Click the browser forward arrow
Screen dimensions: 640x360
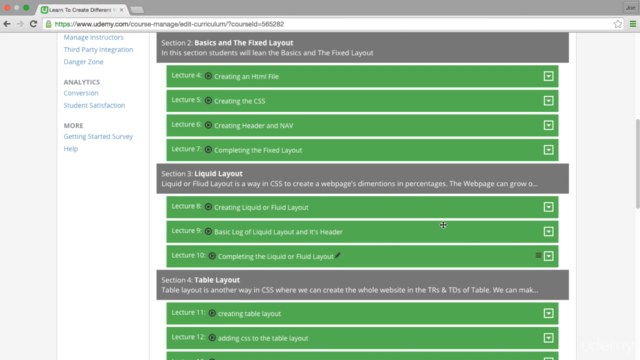(x=20, y=24)
